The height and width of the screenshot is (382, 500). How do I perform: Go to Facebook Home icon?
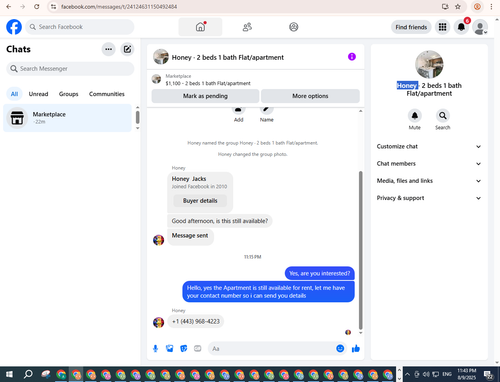tap(200, 27)
